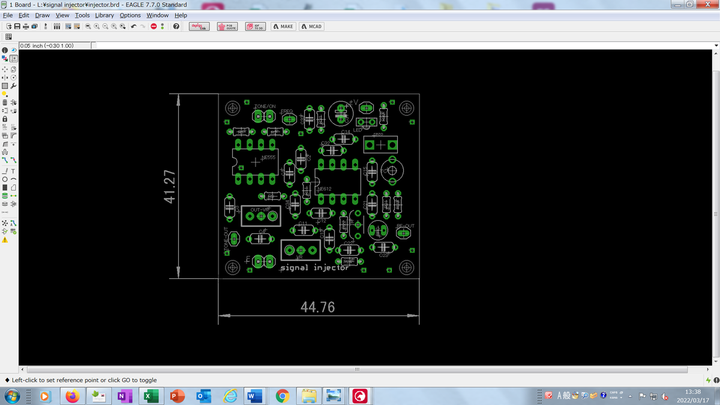Click the Windows Start button
Image resolution: width=720 pixels, height=405 pixels.
pyautogui.click(x=12, y=396)
